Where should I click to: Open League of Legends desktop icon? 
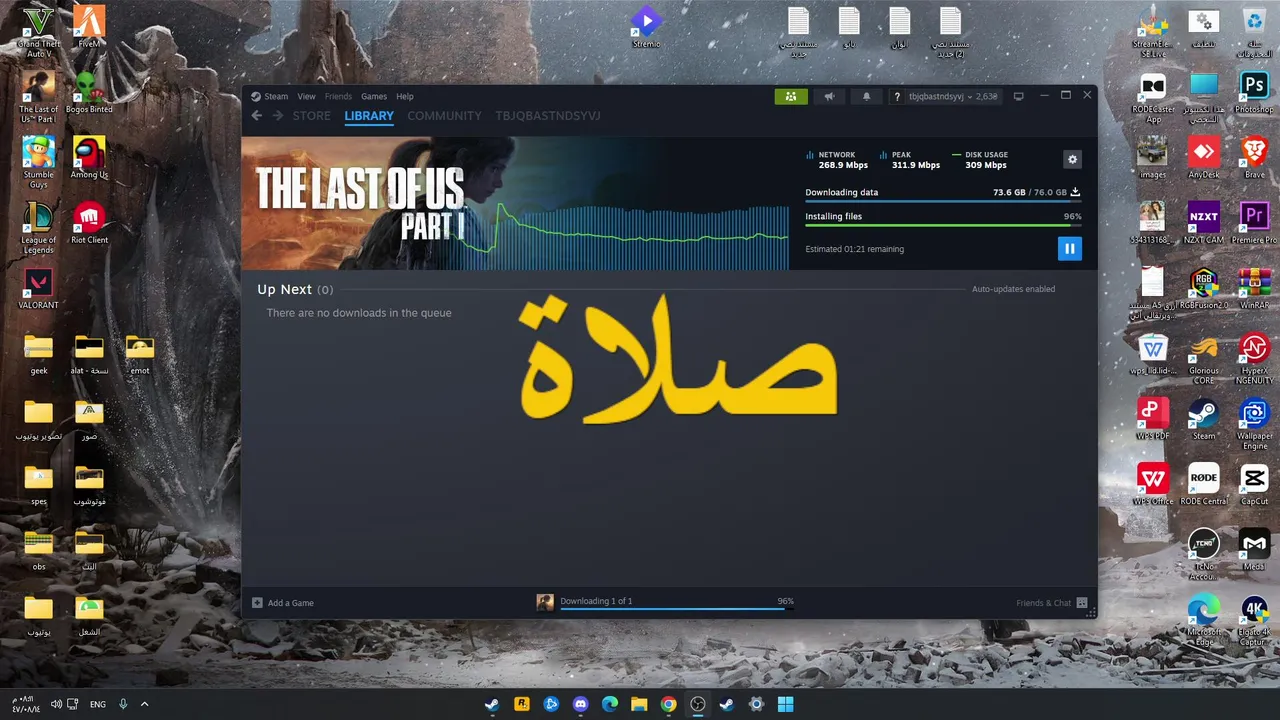[x=38, y=228]
